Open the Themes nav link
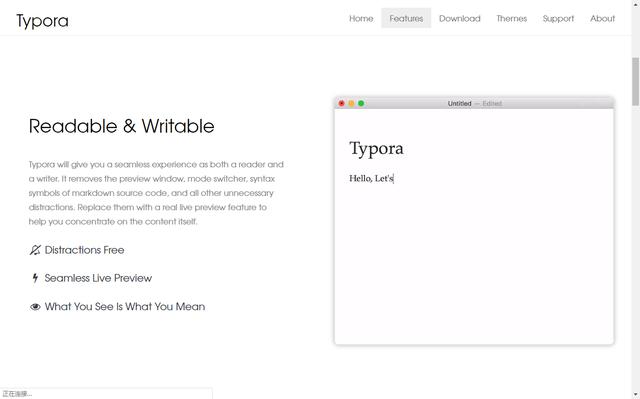 (x=511, y=18)
